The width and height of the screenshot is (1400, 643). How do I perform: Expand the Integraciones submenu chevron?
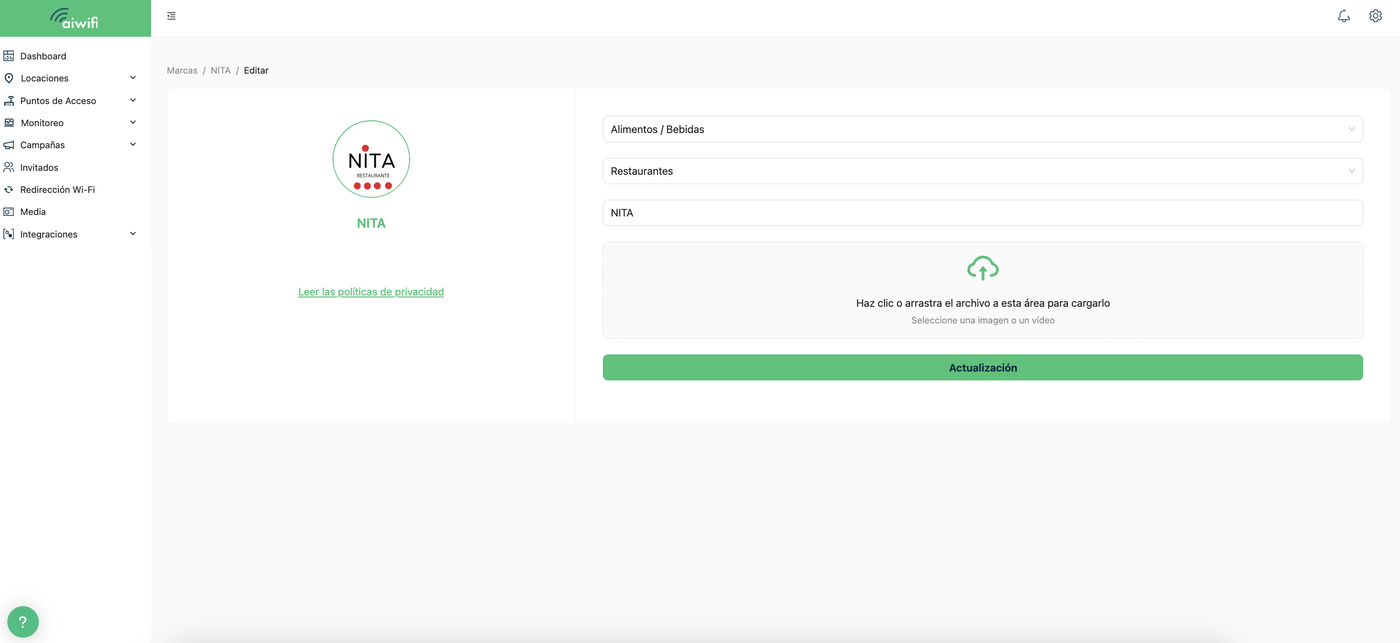[133, 234]
